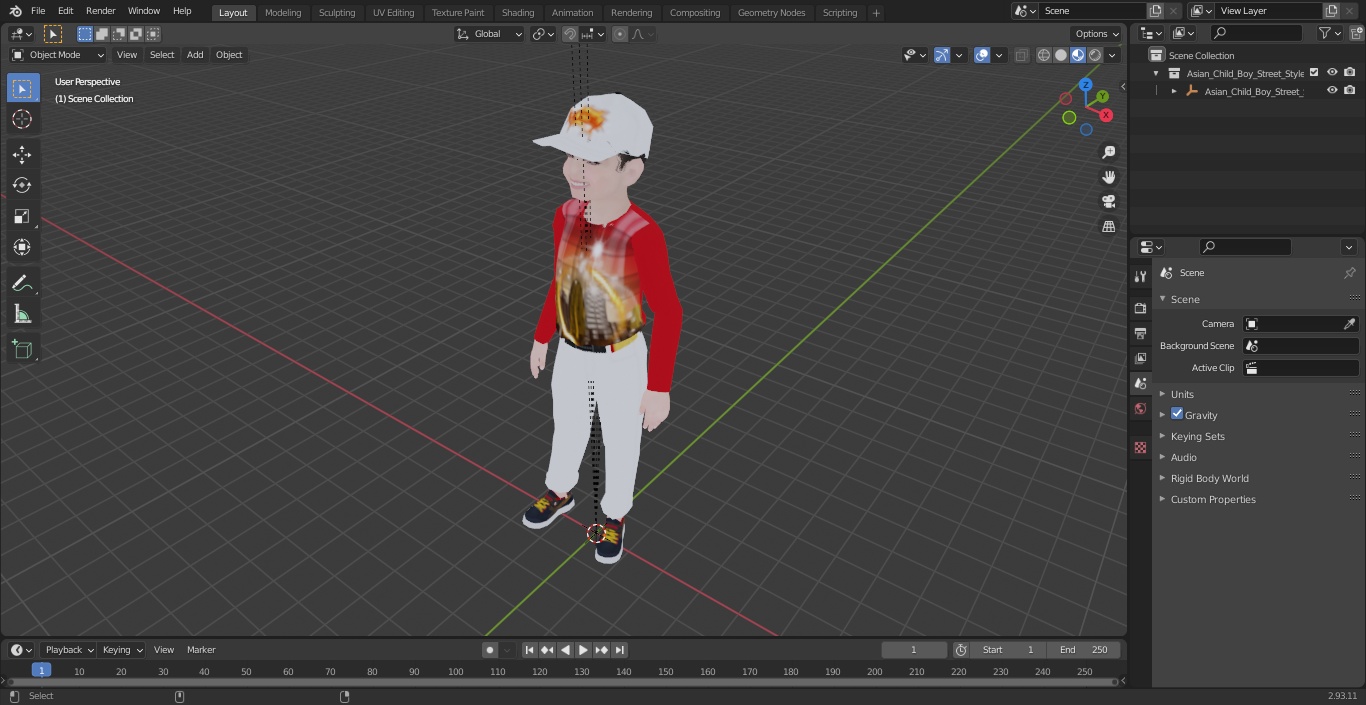Screen dimensions: 1366x705
Task: Select the Annotate tool
Action: (22, 284)
